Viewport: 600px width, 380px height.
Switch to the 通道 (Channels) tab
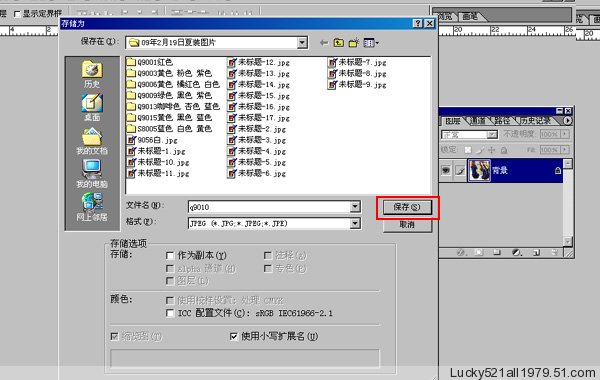point(478,121)
